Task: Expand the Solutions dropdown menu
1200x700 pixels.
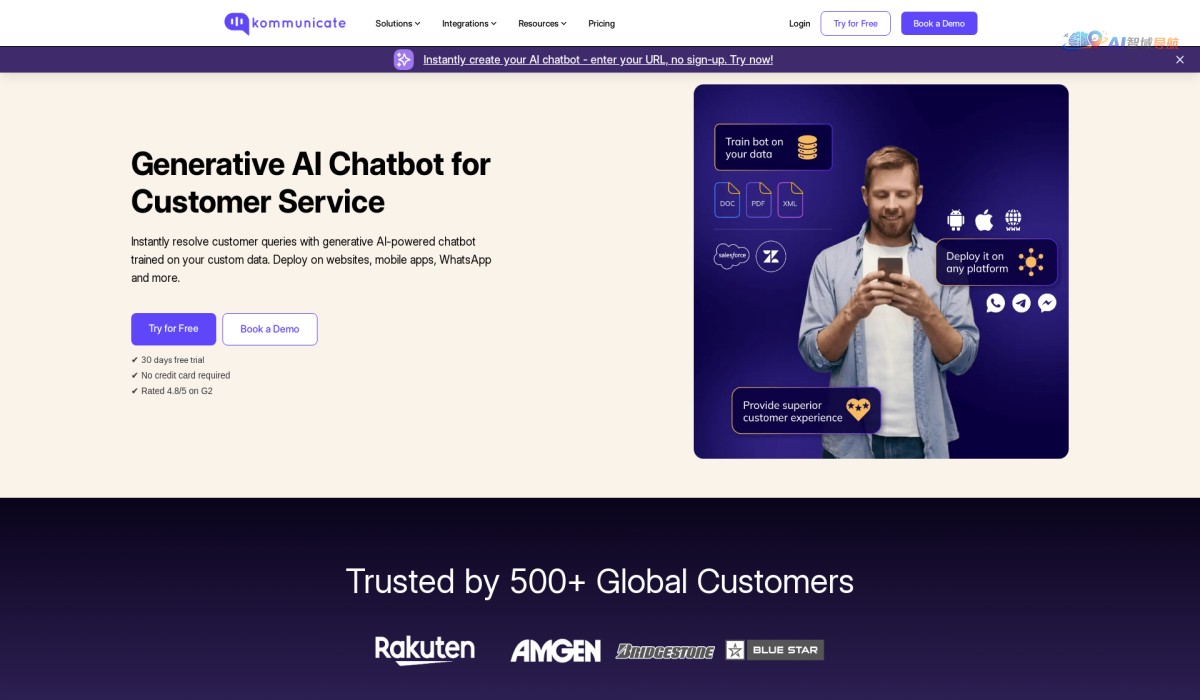Action: tap(398, 23)
